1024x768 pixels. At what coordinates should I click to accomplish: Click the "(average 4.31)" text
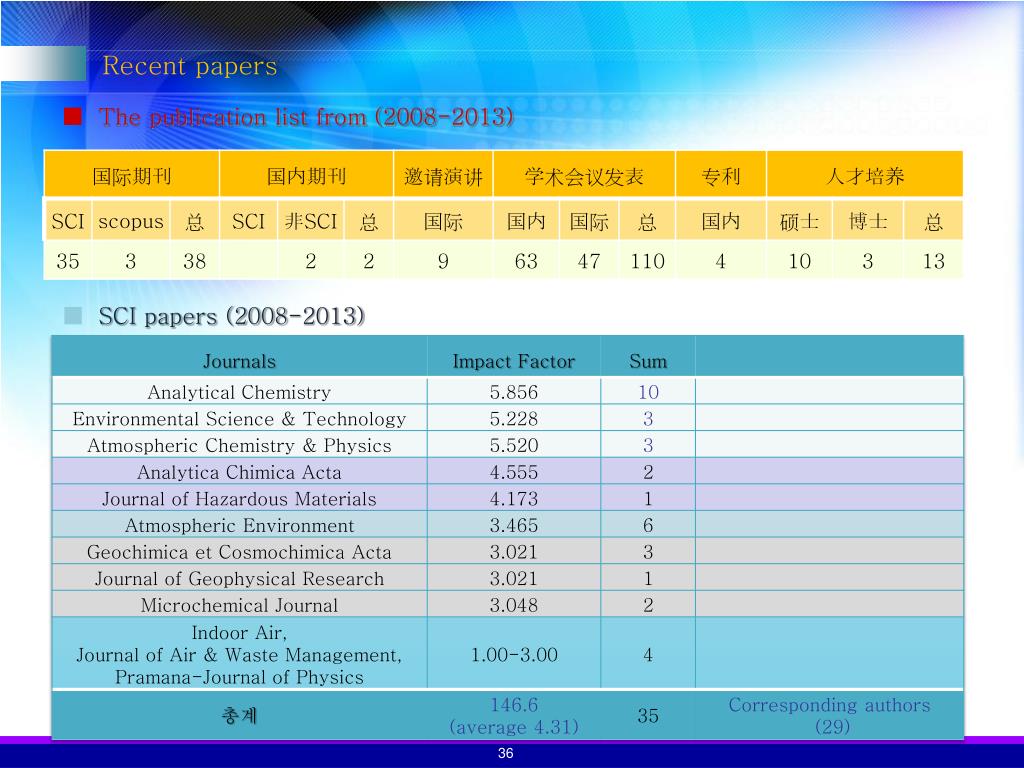tap(515, 727)
